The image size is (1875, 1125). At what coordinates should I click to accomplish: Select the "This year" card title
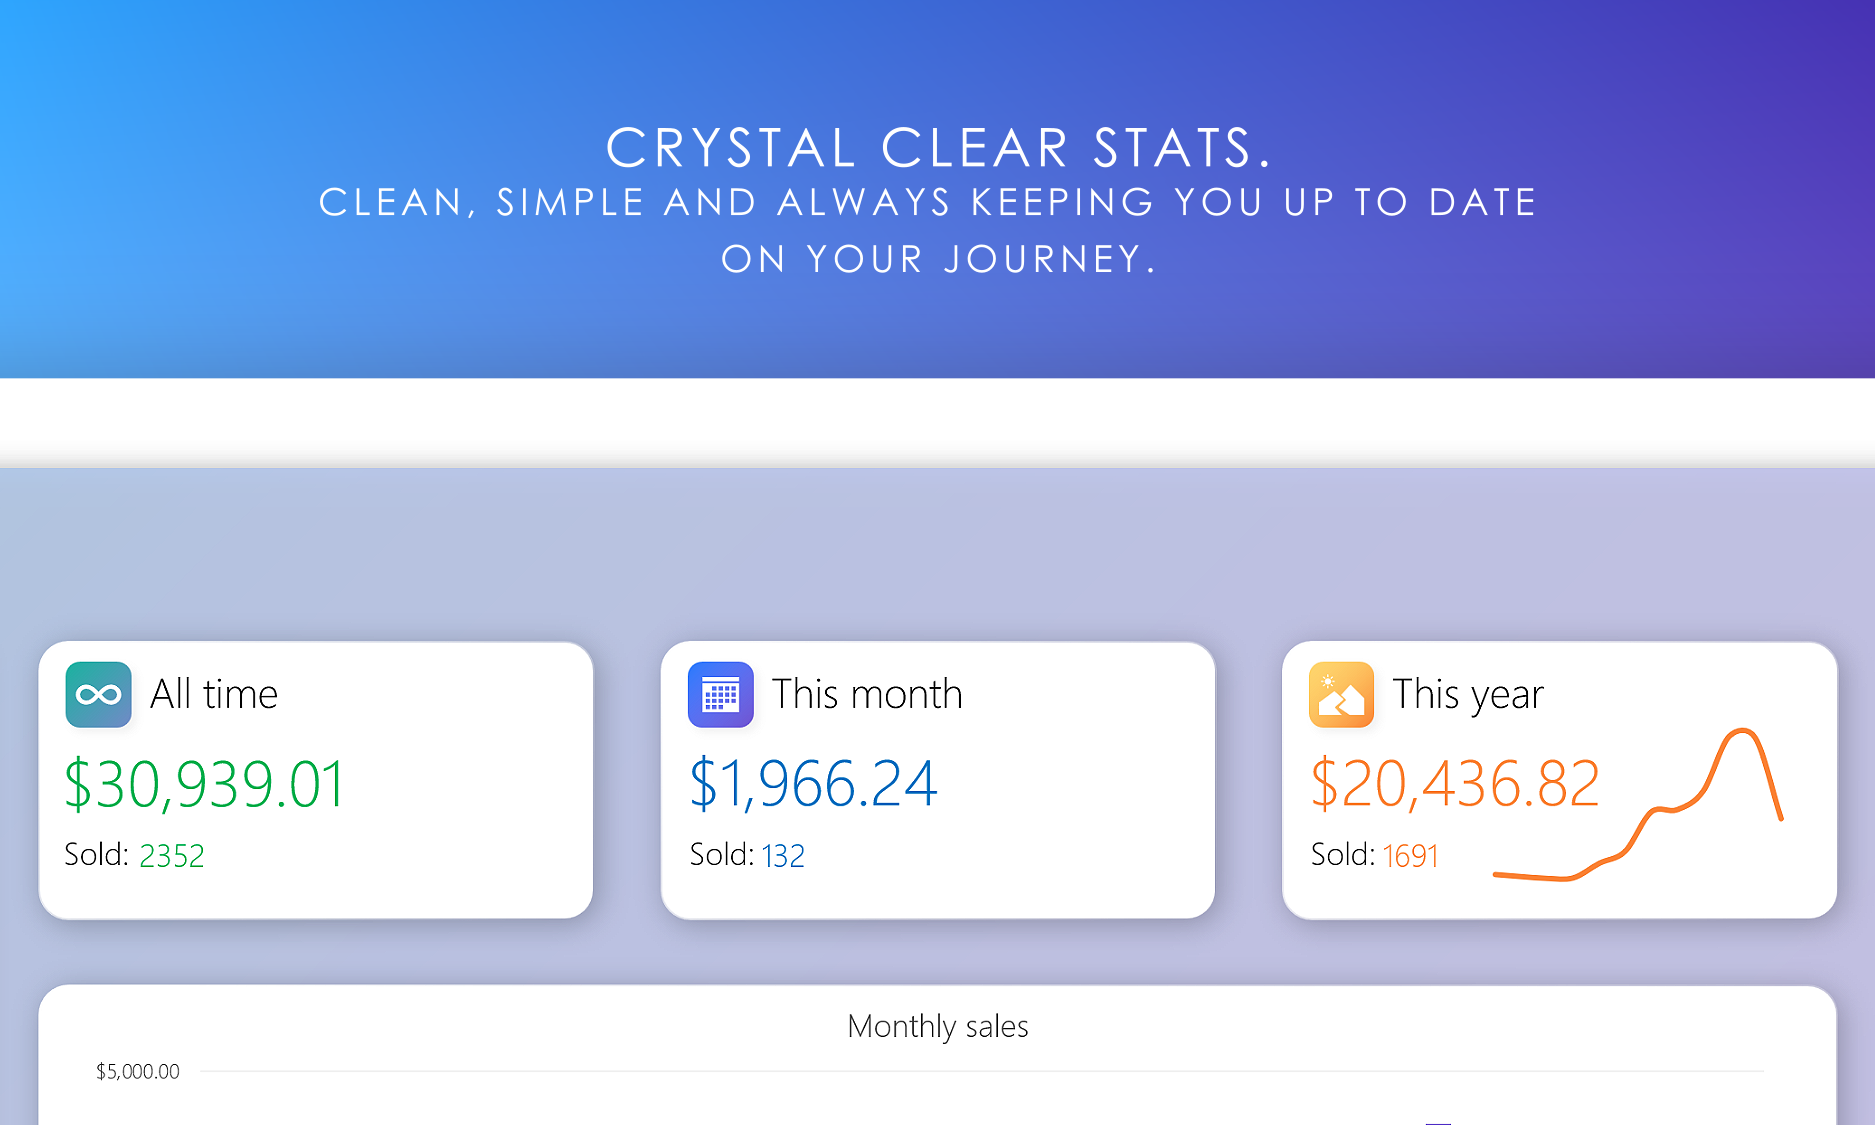1468,694
